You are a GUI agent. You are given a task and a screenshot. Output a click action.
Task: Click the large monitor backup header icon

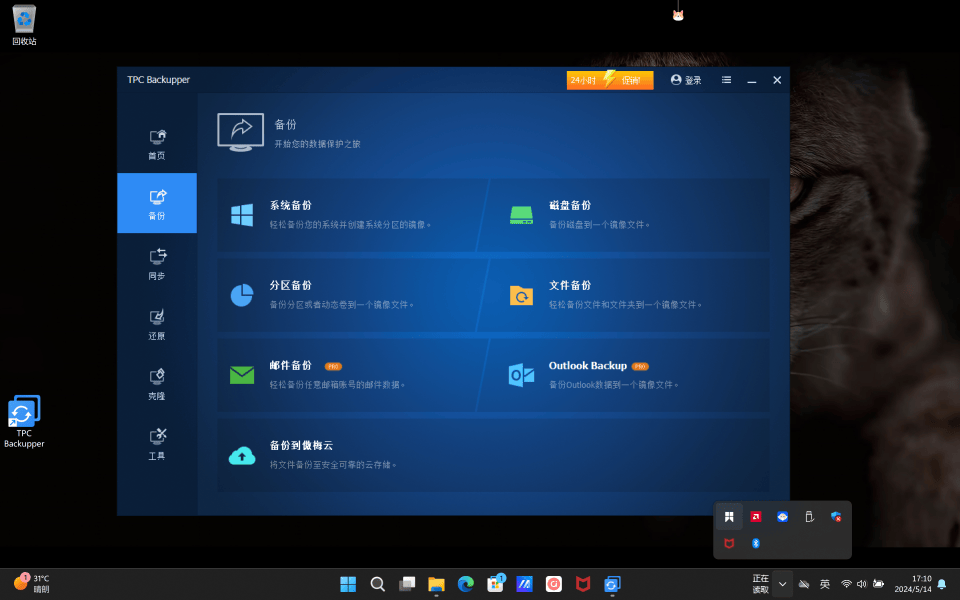tap(241, 132)
